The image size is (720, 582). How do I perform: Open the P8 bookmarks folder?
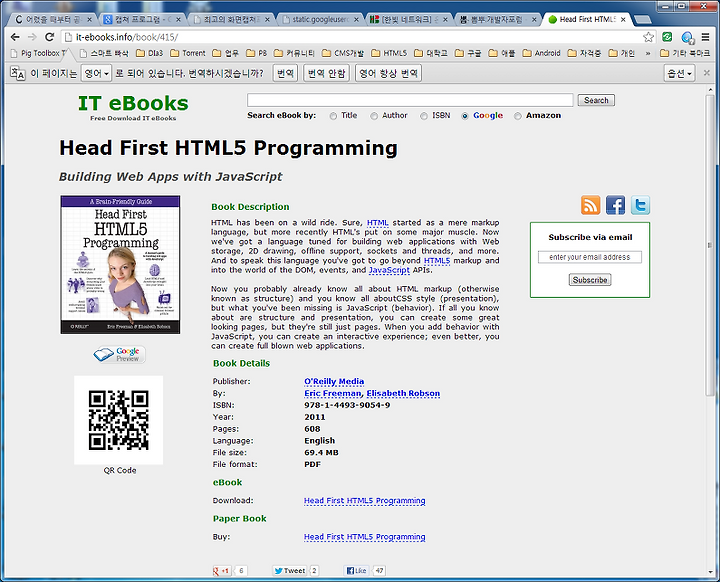pyautogui.click(x=256, y=53)
